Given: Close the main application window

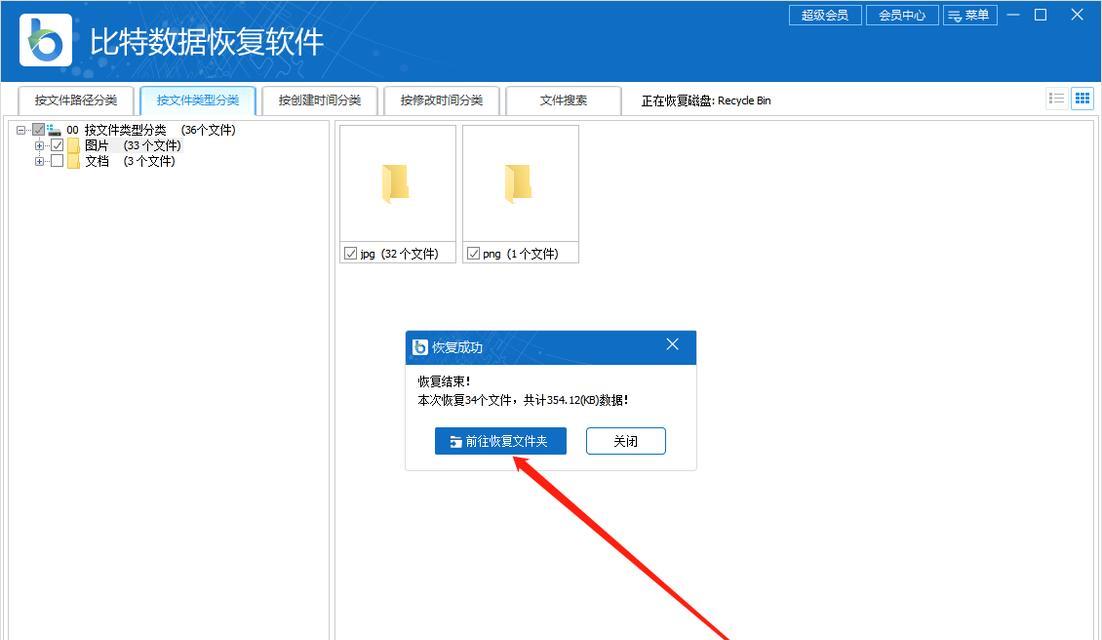Looking at the screenshot, I should pyautogui.click(x=1077, y=15).
